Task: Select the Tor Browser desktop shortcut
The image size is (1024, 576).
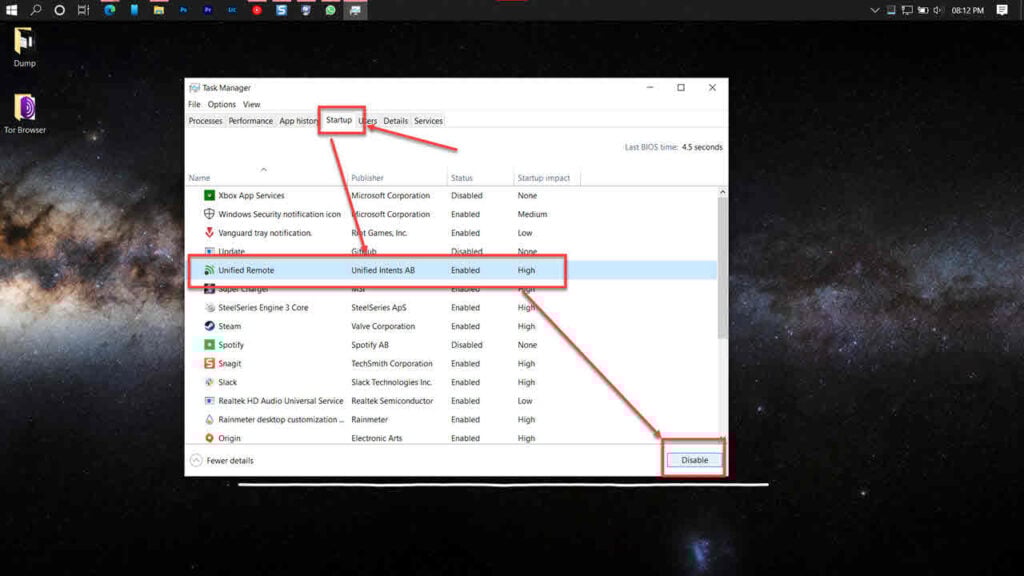Action: [x=25, y=114]
